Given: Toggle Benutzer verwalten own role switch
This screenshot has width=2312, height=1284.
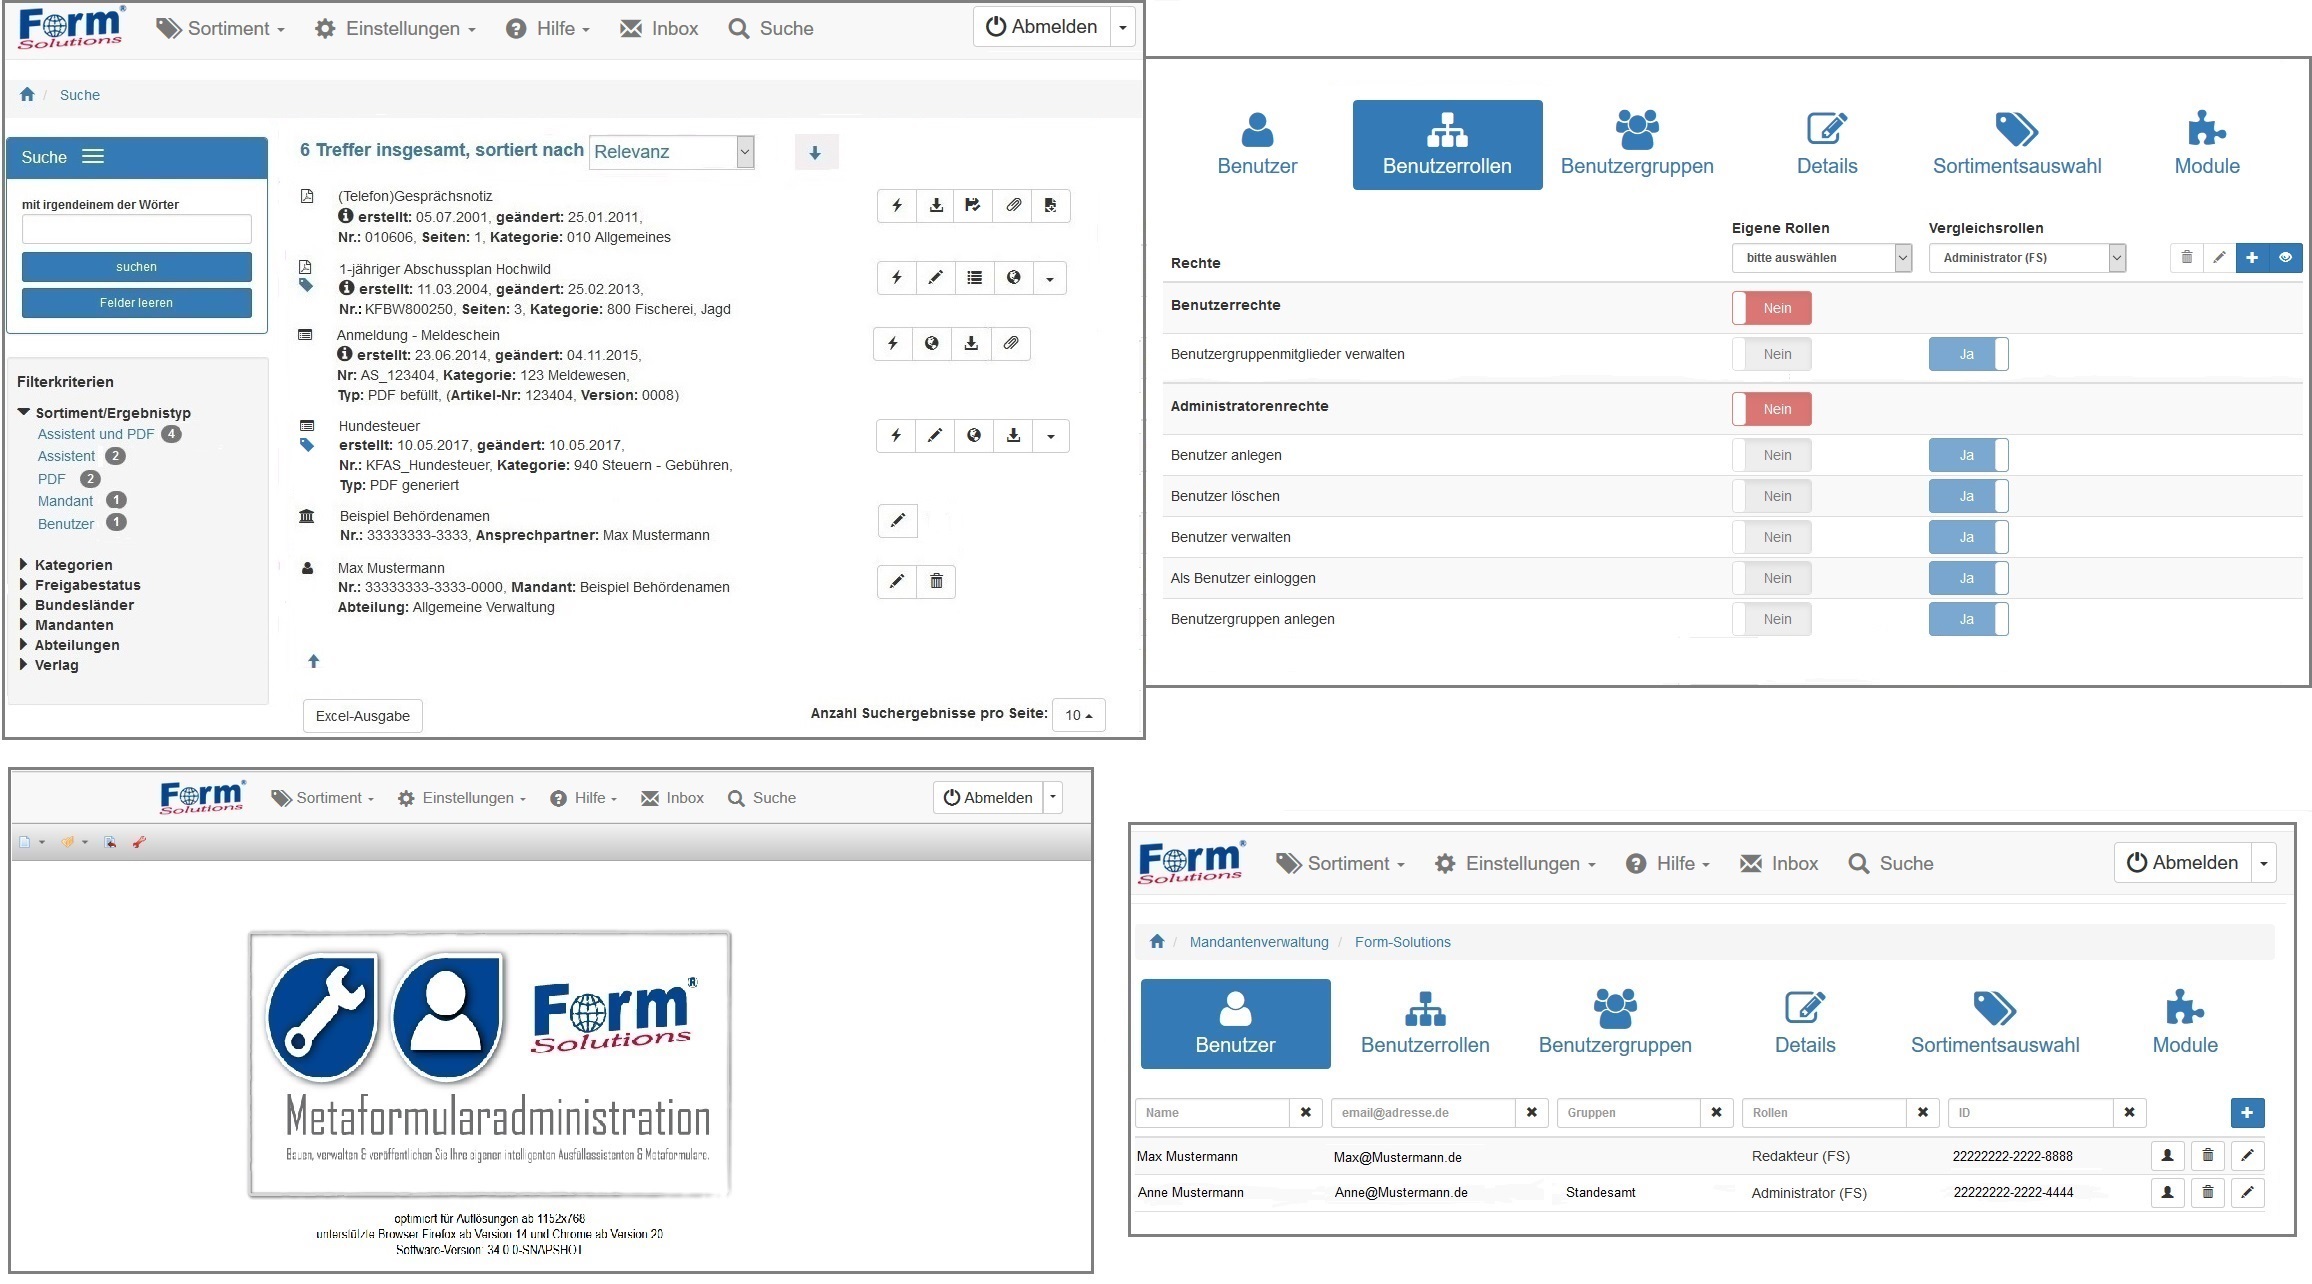Looking at the screenshot, I should [1771, 537].
